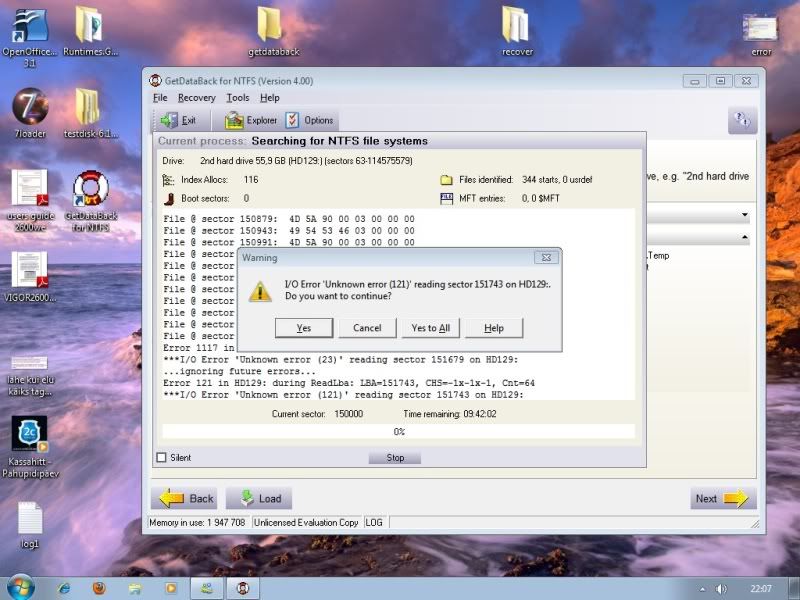Click the Load button
Viewport: 800px width, 600px height.
click(x=259, y=498)
